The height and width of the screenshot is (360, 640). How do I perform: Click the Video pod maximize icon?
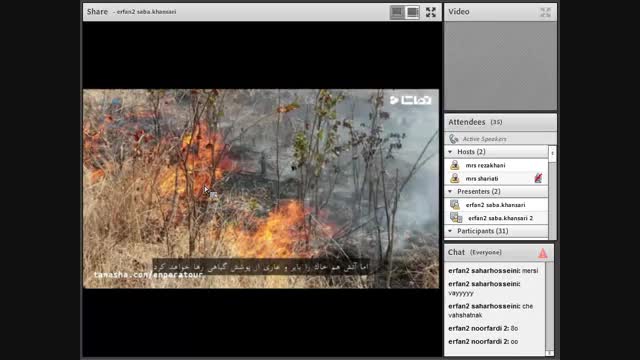545,12
